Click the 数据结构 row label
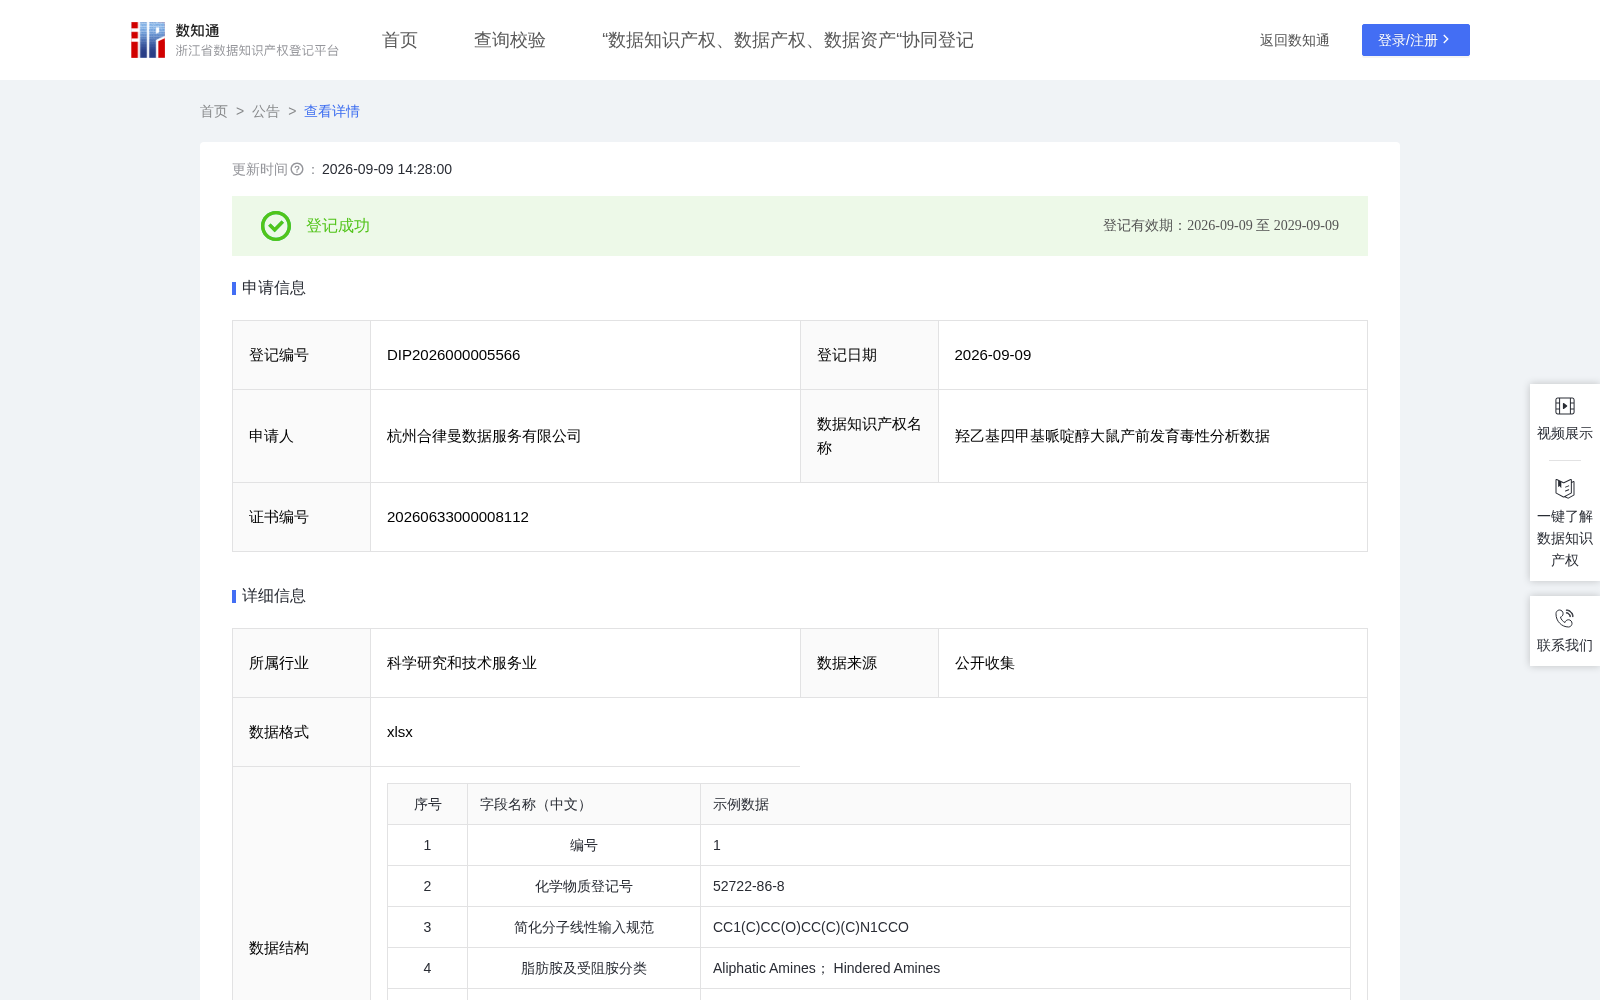Screen dimensions: 1600x1000 (279, 948)
